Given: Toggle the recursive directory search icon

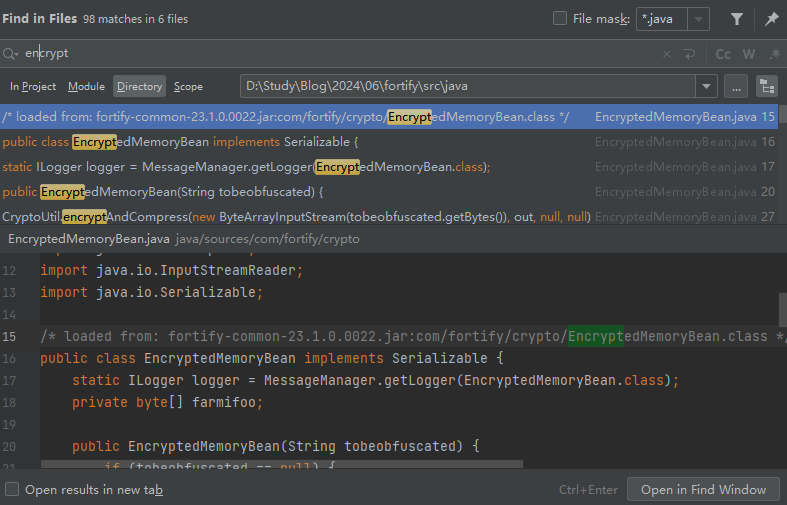Looking at the screenshot, I should [x=767, y=86].
